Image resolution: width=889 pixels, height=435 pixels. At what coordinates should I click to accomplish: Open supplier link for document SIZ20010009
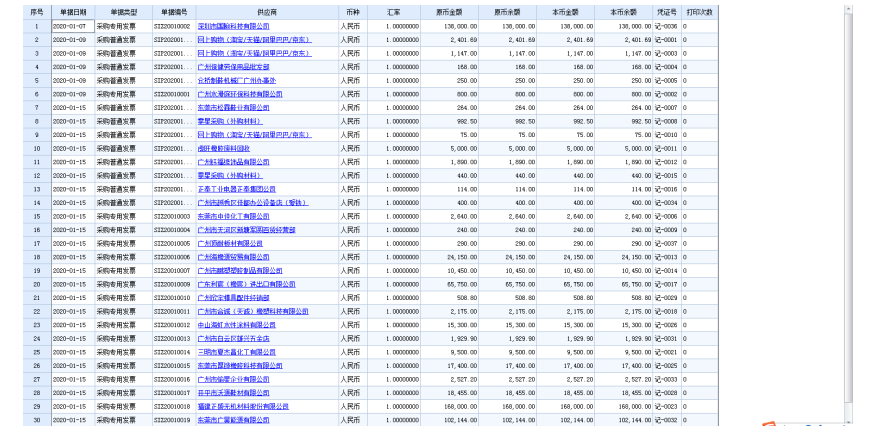tap(247, 285)
